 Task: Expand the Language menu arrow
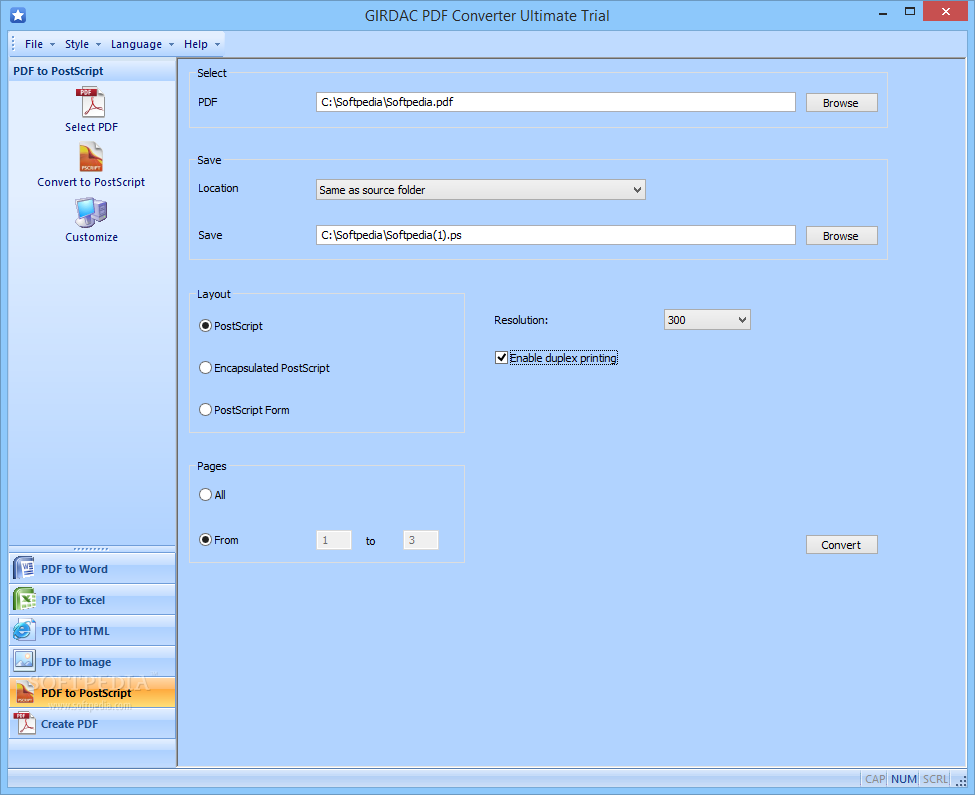171,45
